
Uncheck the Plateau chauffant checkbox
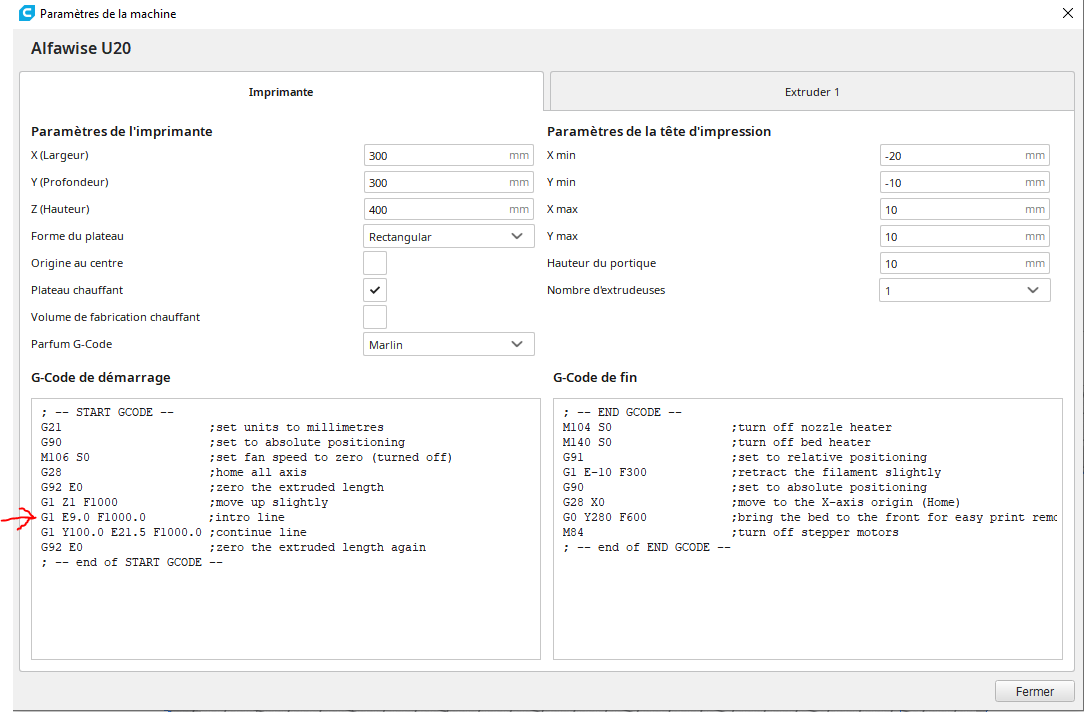[x=375, y=290]
